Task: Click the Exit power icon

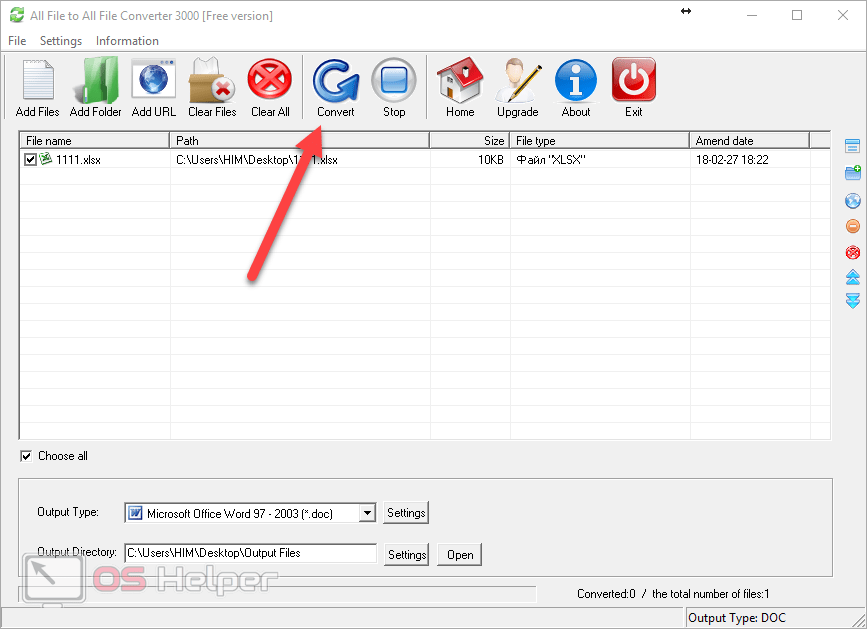Action: pos(633,82)
